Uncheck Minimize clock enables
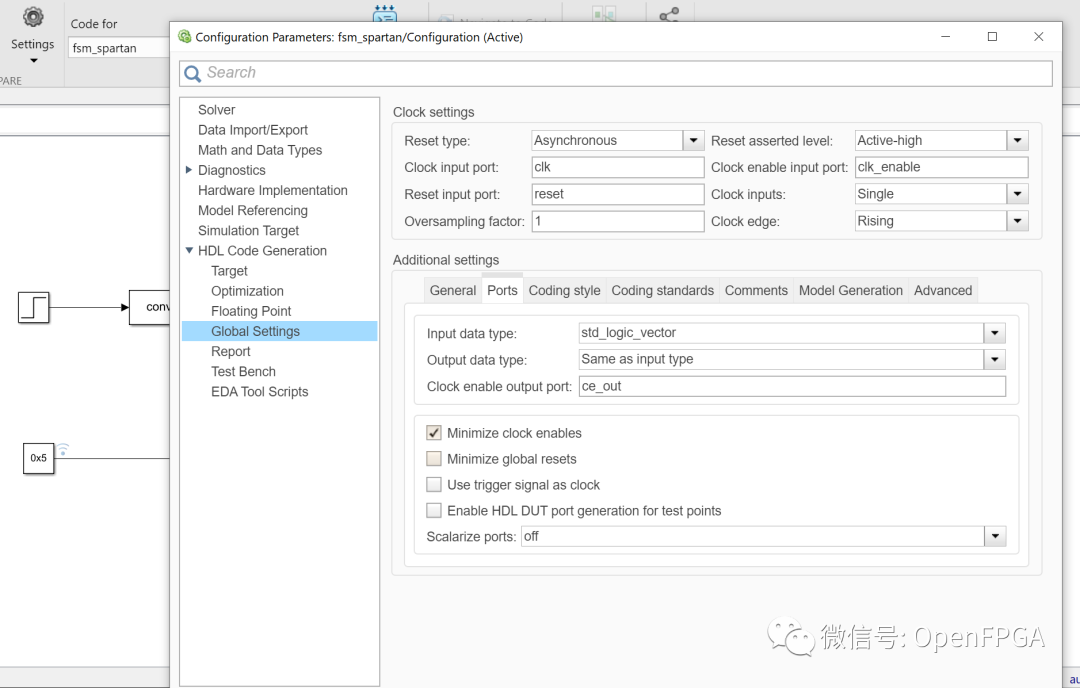 click(x=434, y=433)
